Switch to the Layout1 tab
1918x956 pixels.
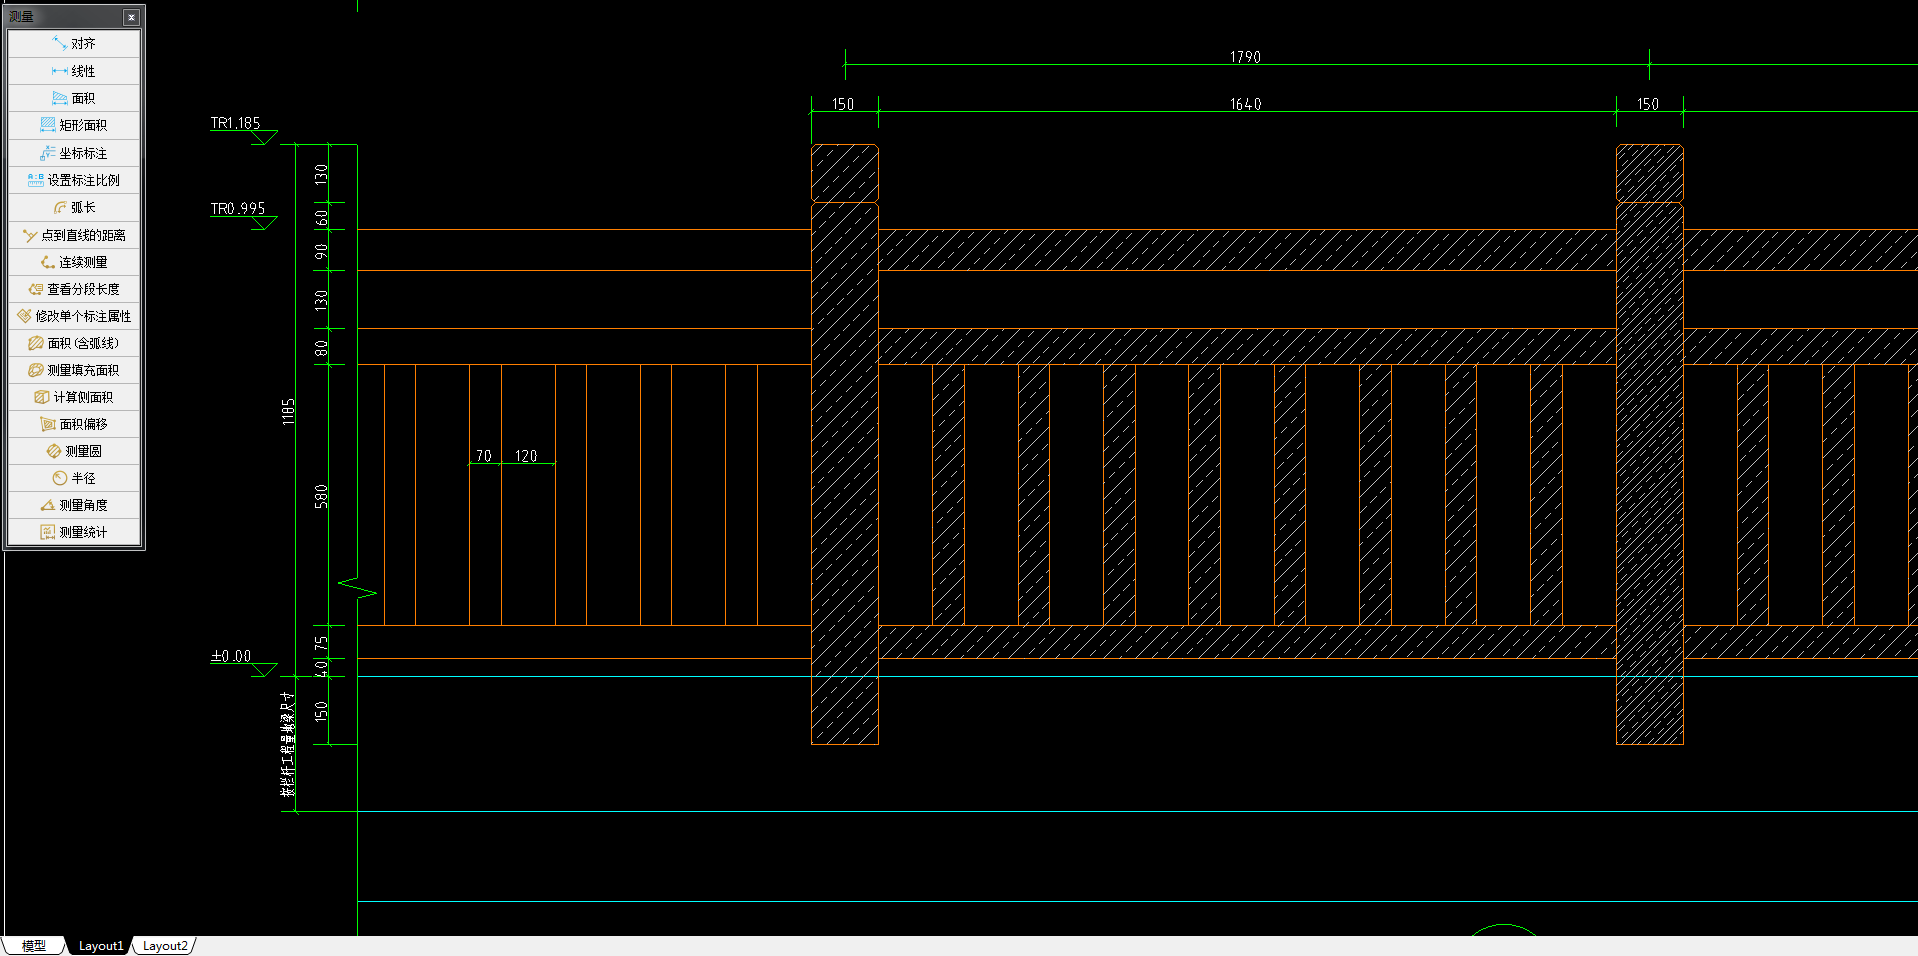[x=101, y=946]
